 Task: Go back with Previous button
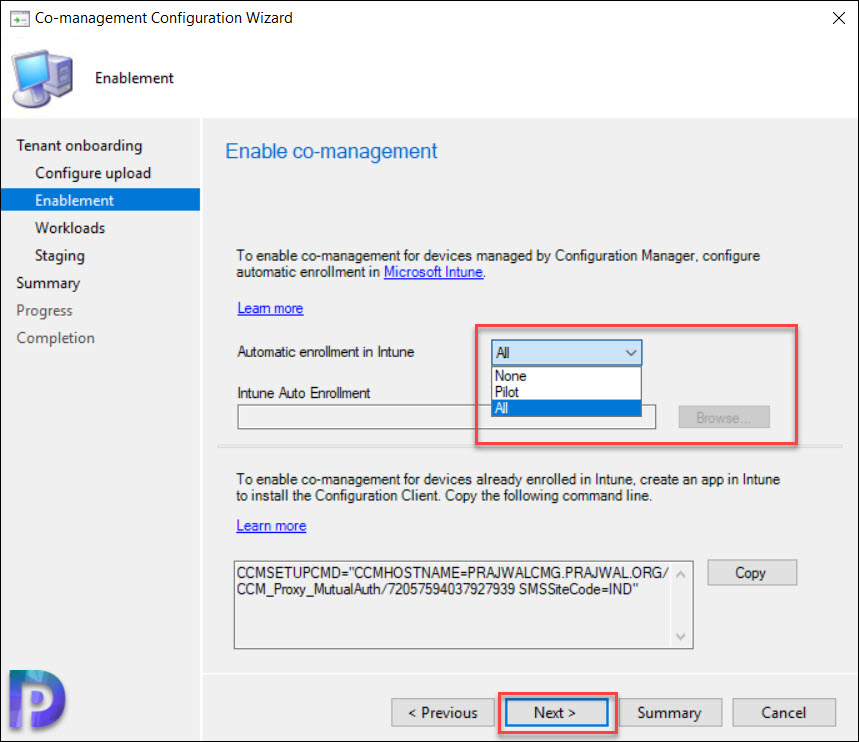tap(443, 712)
